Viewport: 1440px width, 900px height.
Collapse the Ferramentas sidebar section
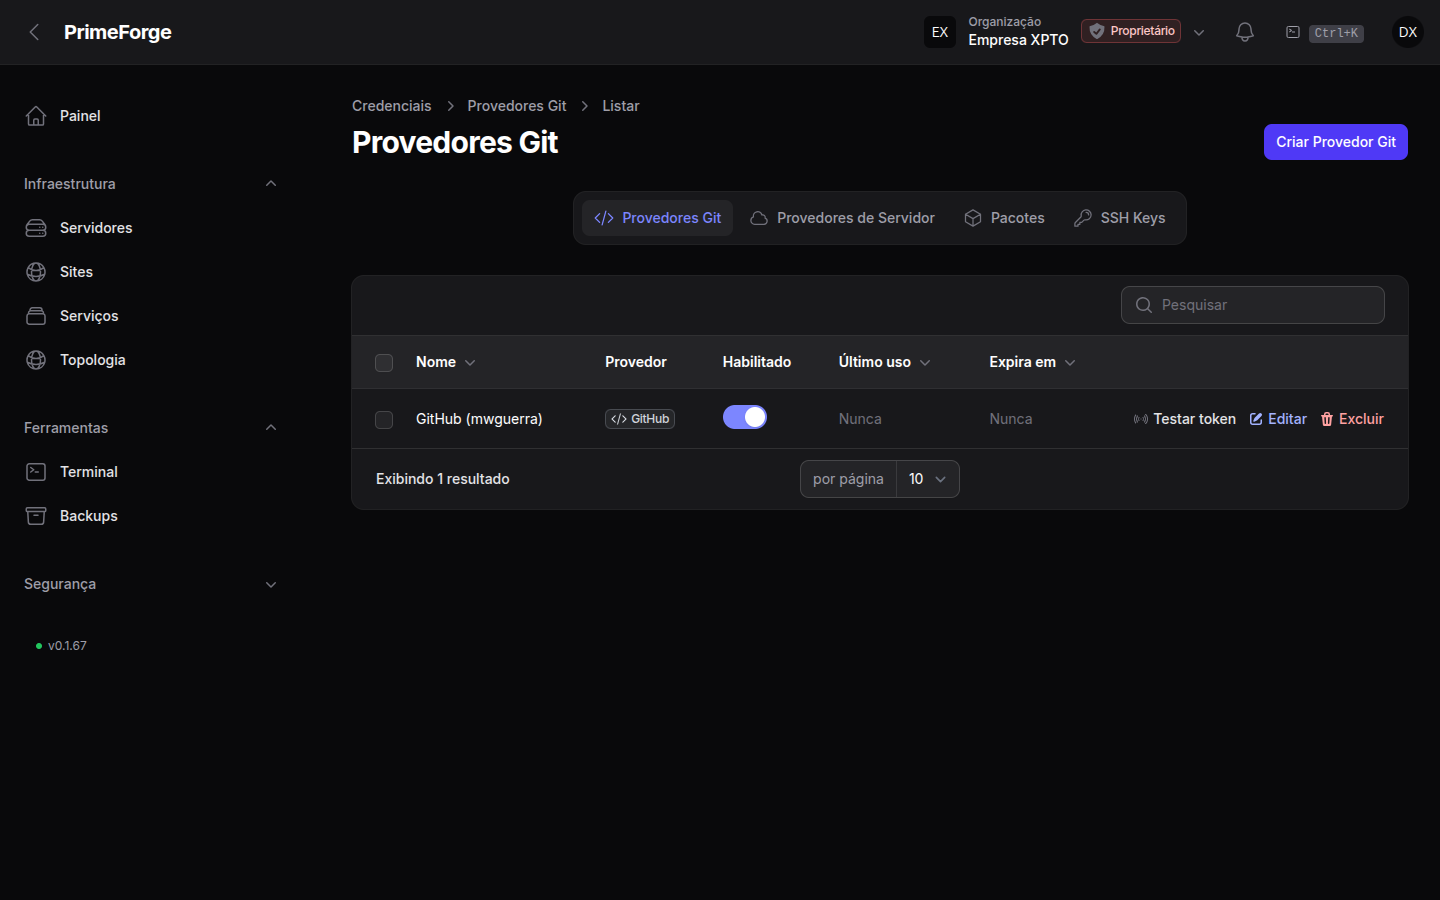271,428
